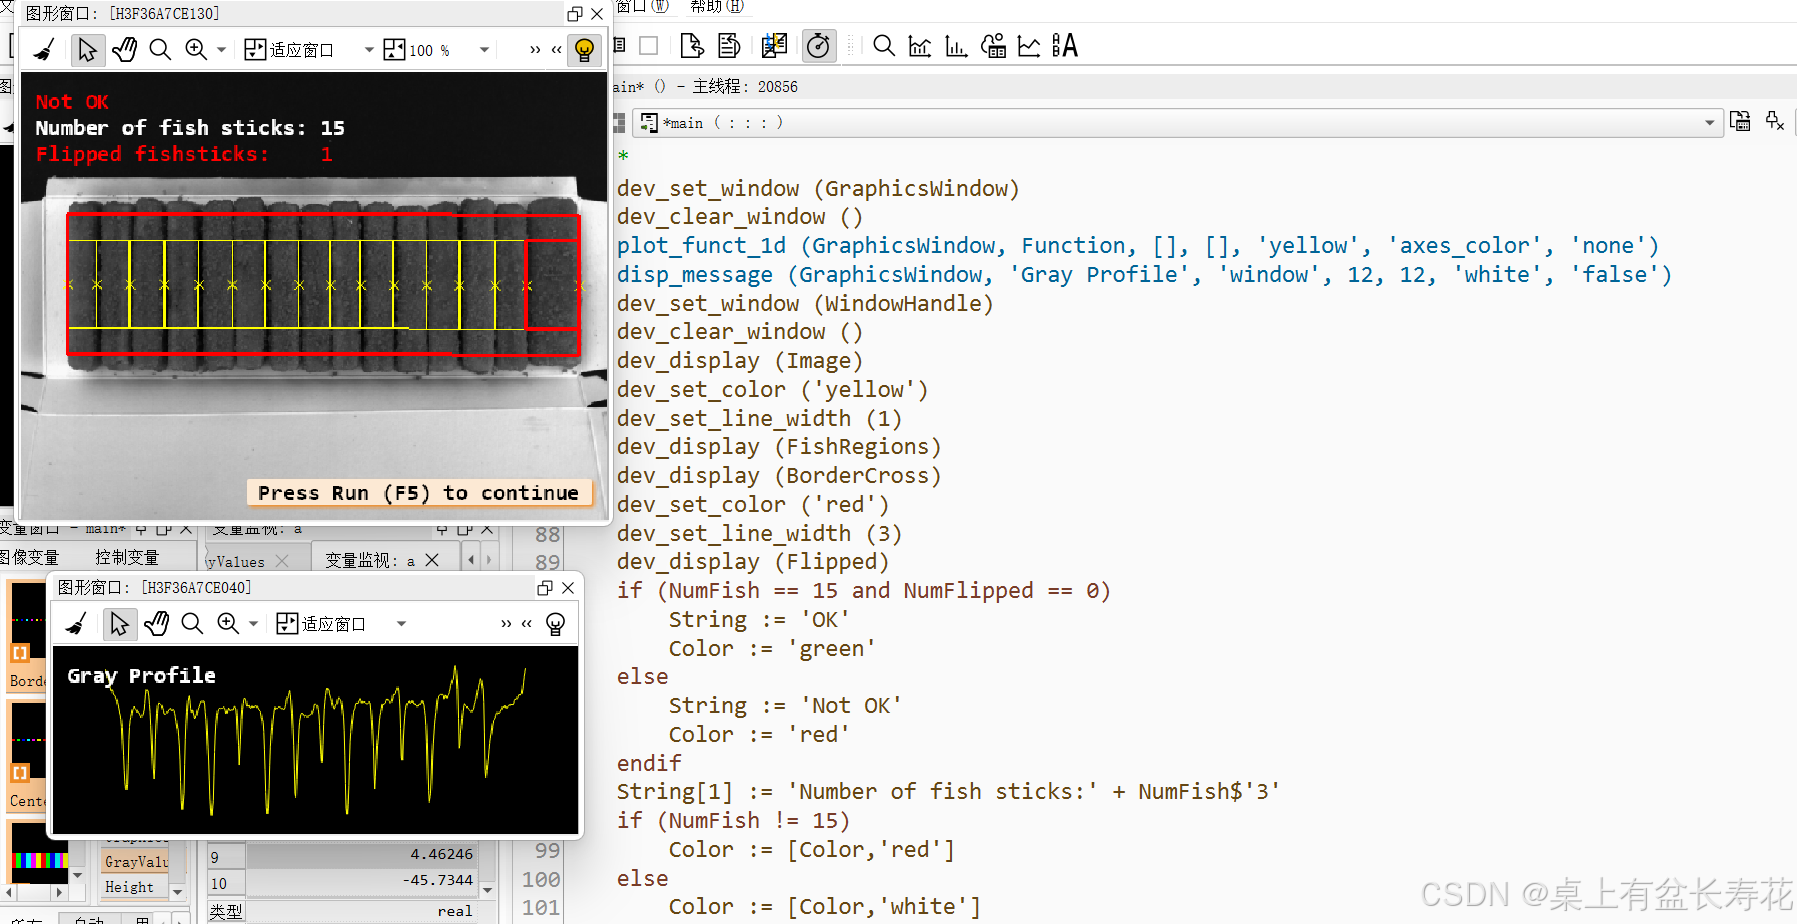Open the feature histogram bar chart icon
Image resolution: width=1797 pixels, height=924 pixels.
[956, 46]
